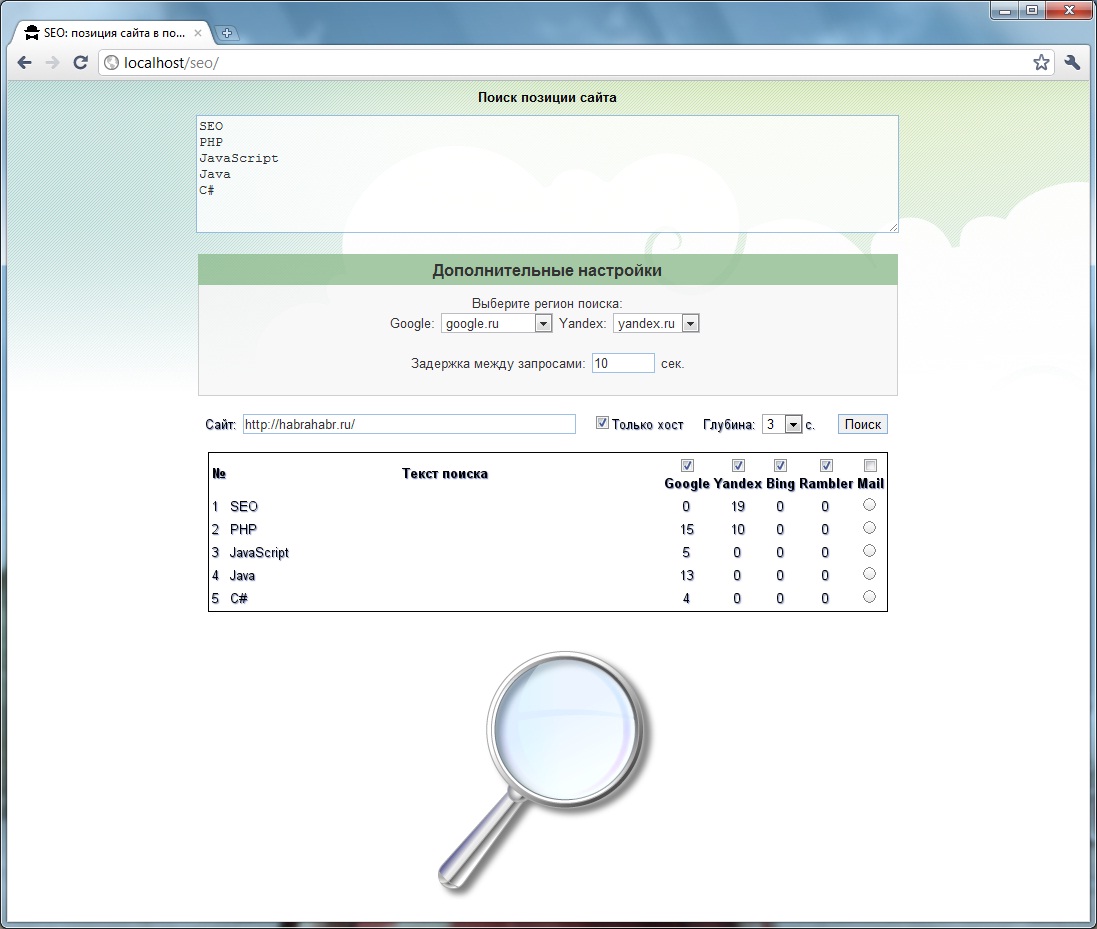Select the radio button for the C# row
1097x929 pixels.
(x=869, y=596)
